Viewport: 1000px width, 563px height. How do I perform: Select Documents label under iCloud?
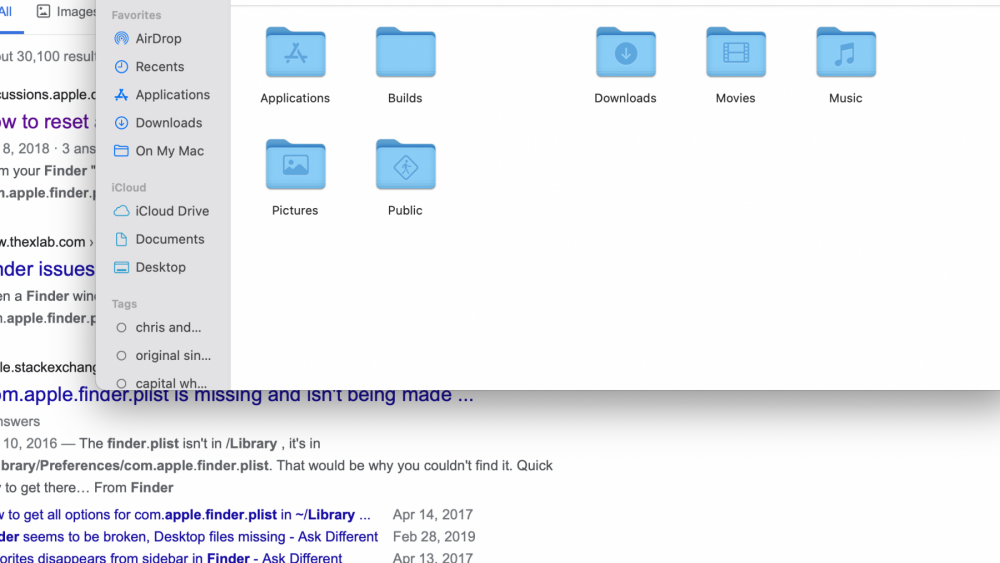pos(170,239)
